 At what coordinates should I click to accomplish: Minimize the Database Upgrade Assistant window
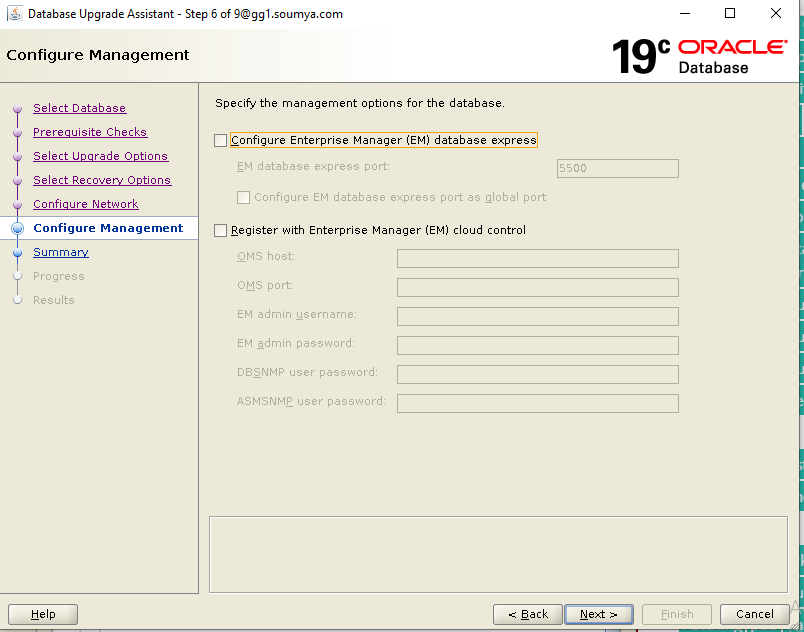click(x=685, y=13)
